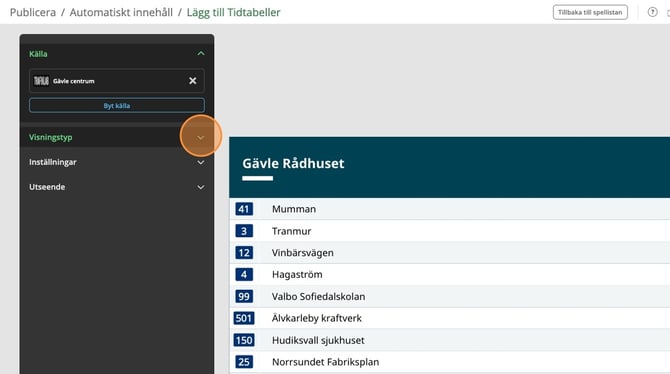This screenshot has height=374, width=670.
Task: Click line badge 25
Action: coord(244,362)
